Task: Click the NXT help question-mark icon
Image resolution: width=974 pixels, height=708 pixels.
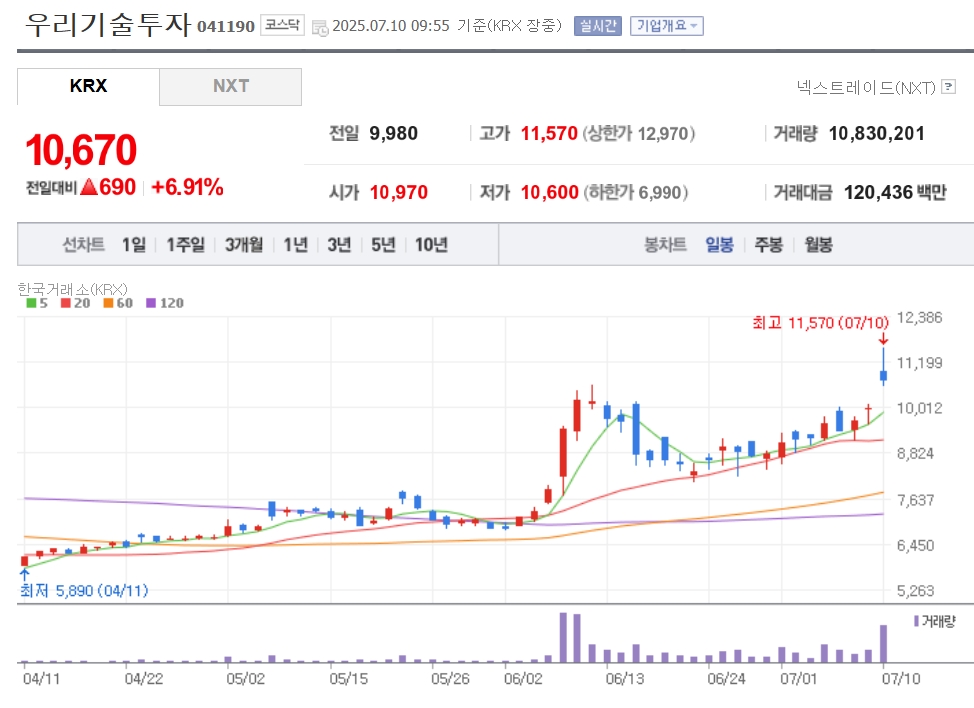Action: (x=949, y=86)
